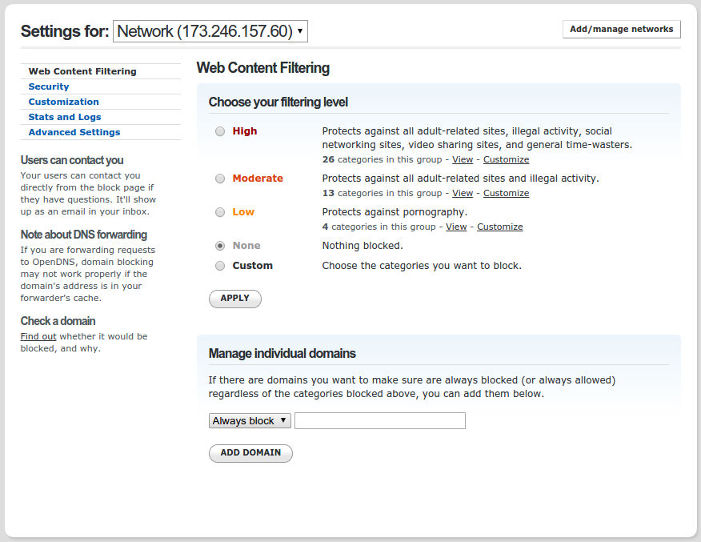Click the ADD DOMAIN button

(250, 453)
